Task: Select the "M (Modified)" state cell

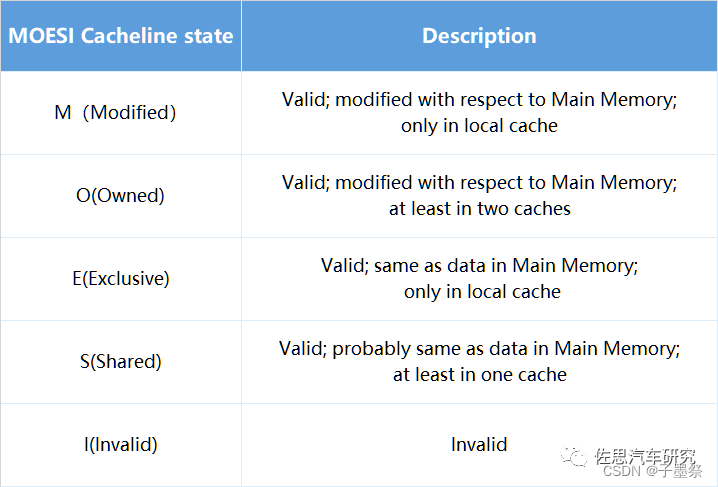Action: [115, 112]
